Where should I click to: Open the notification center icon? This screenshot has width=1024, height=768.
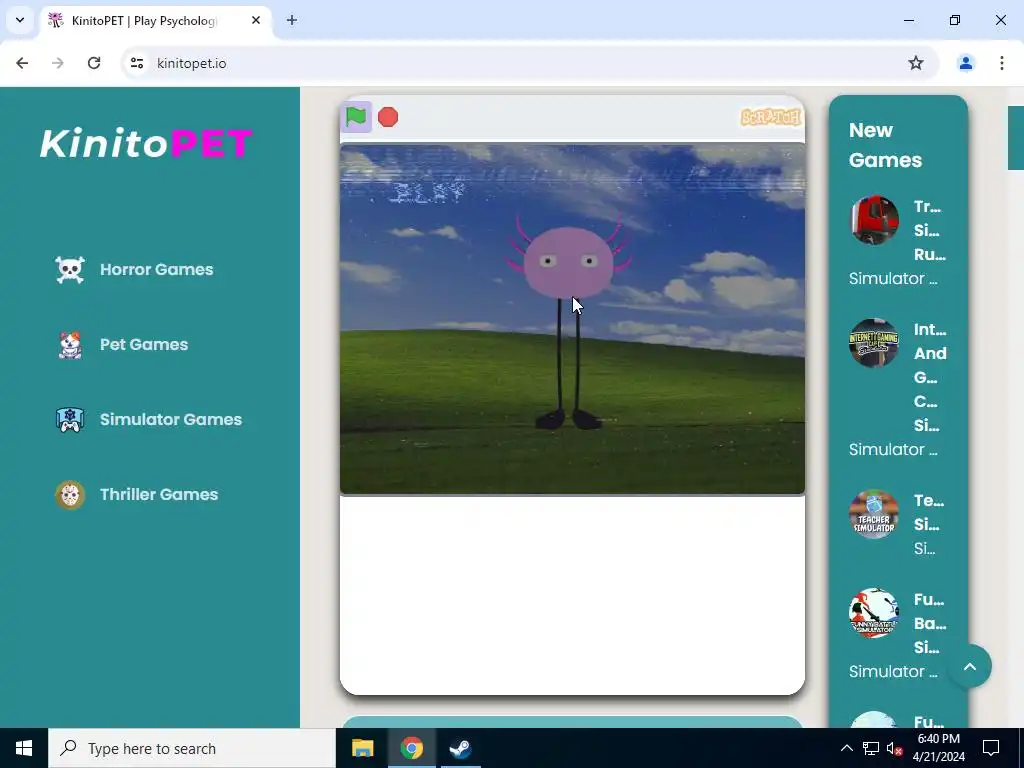[x=991, y=748]
